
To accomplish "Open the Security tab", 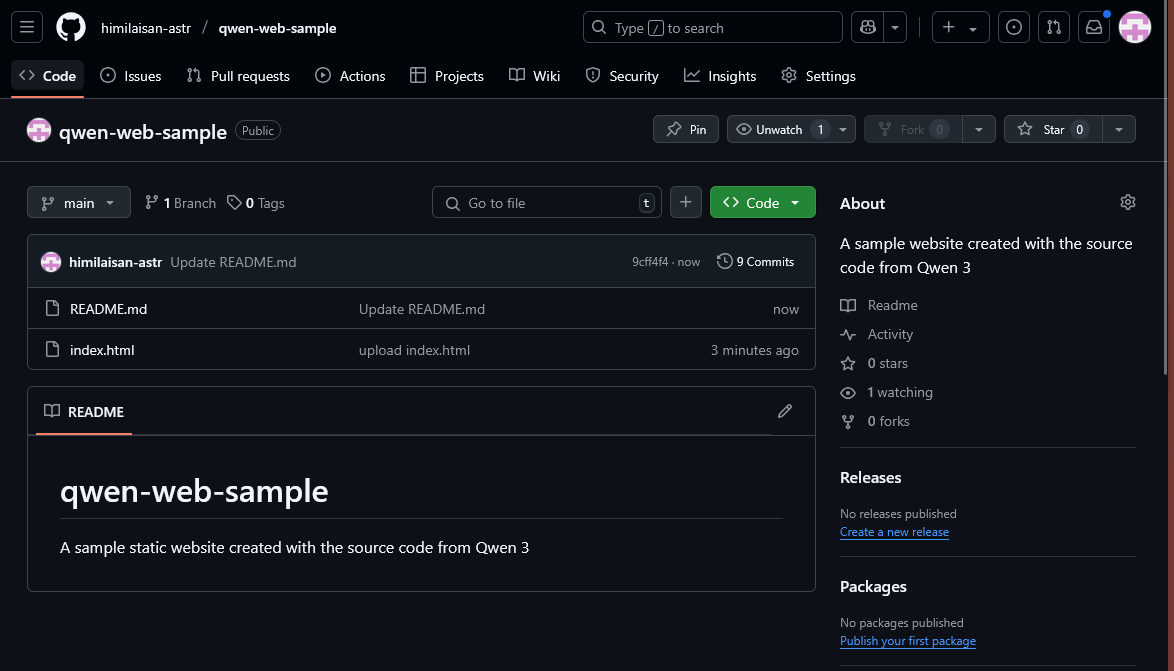I will coord(622,76).
